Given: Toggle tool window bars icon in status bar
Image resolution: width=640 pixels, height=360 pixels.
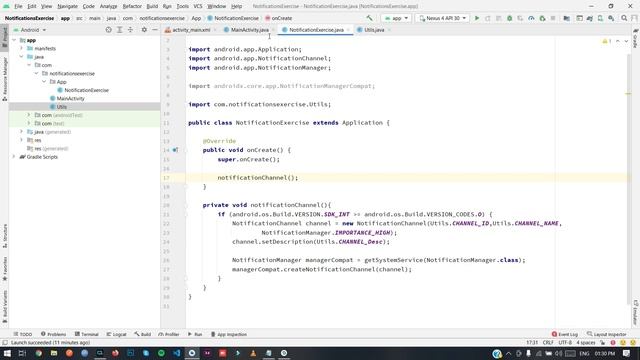Looking at the screenshot, I should coord(5,343).
